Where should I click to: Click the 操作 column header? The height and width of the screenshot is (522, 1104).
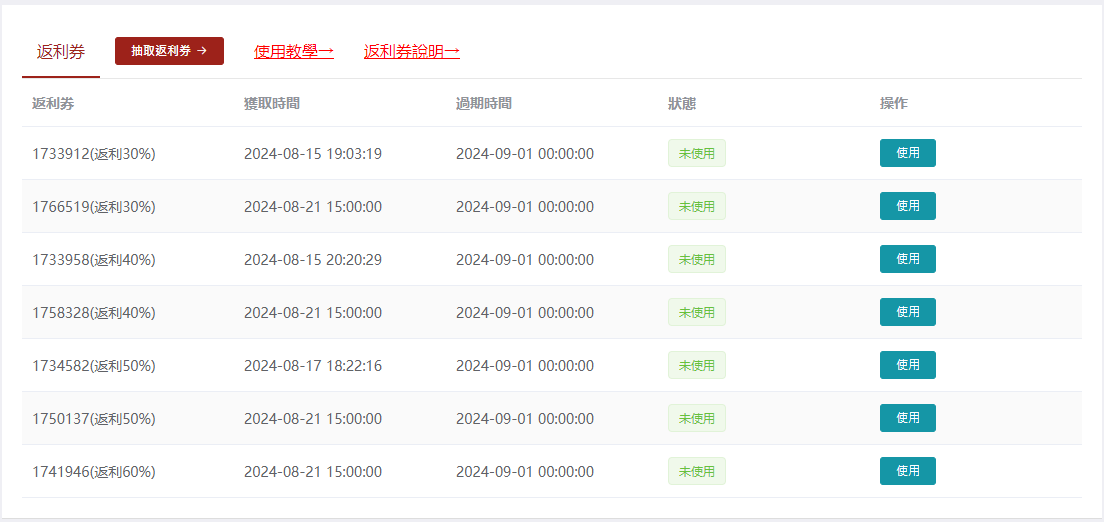coord(893,103)
